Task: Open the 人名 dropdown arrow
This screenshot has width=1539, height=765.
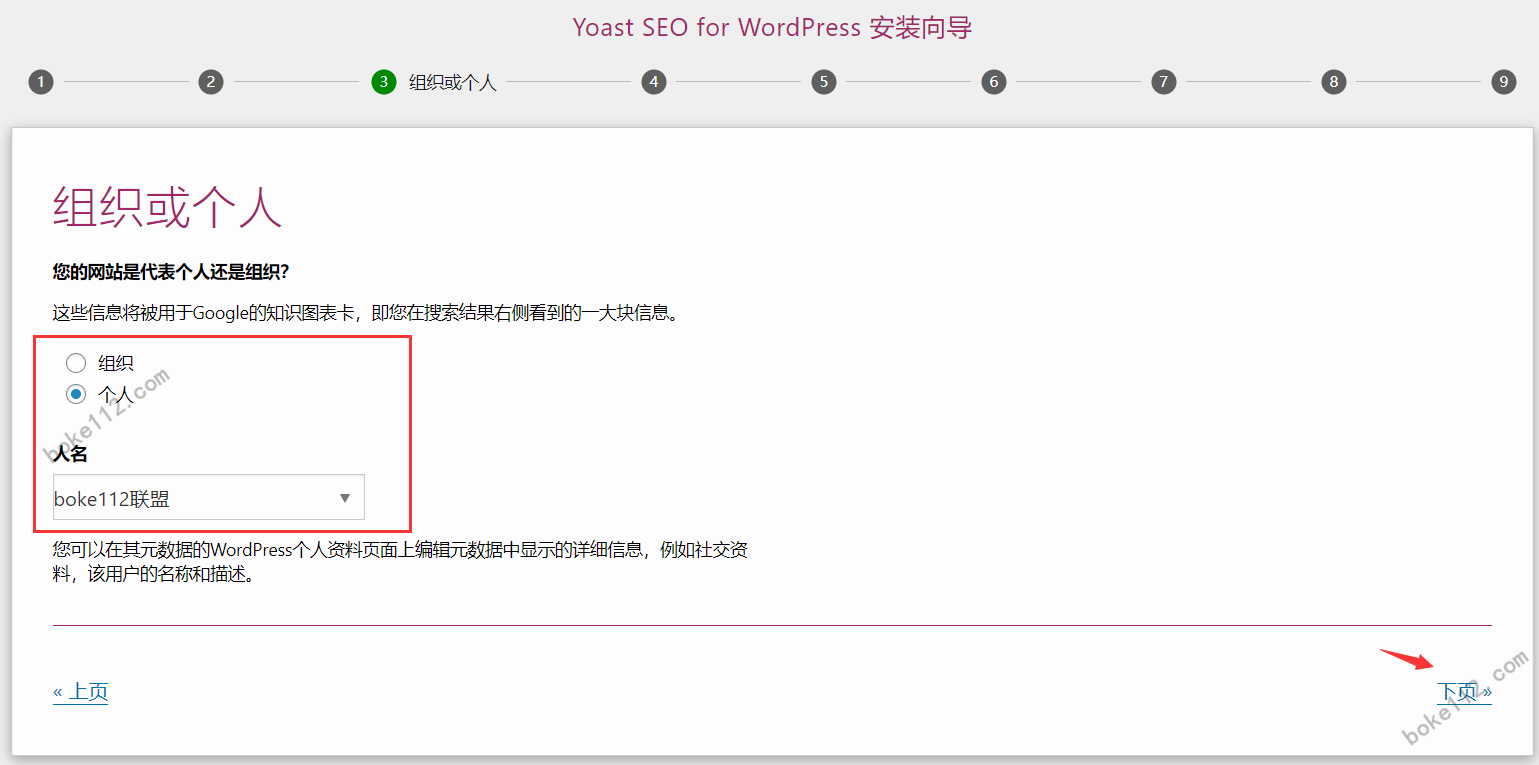Action: tap(345, 497)
